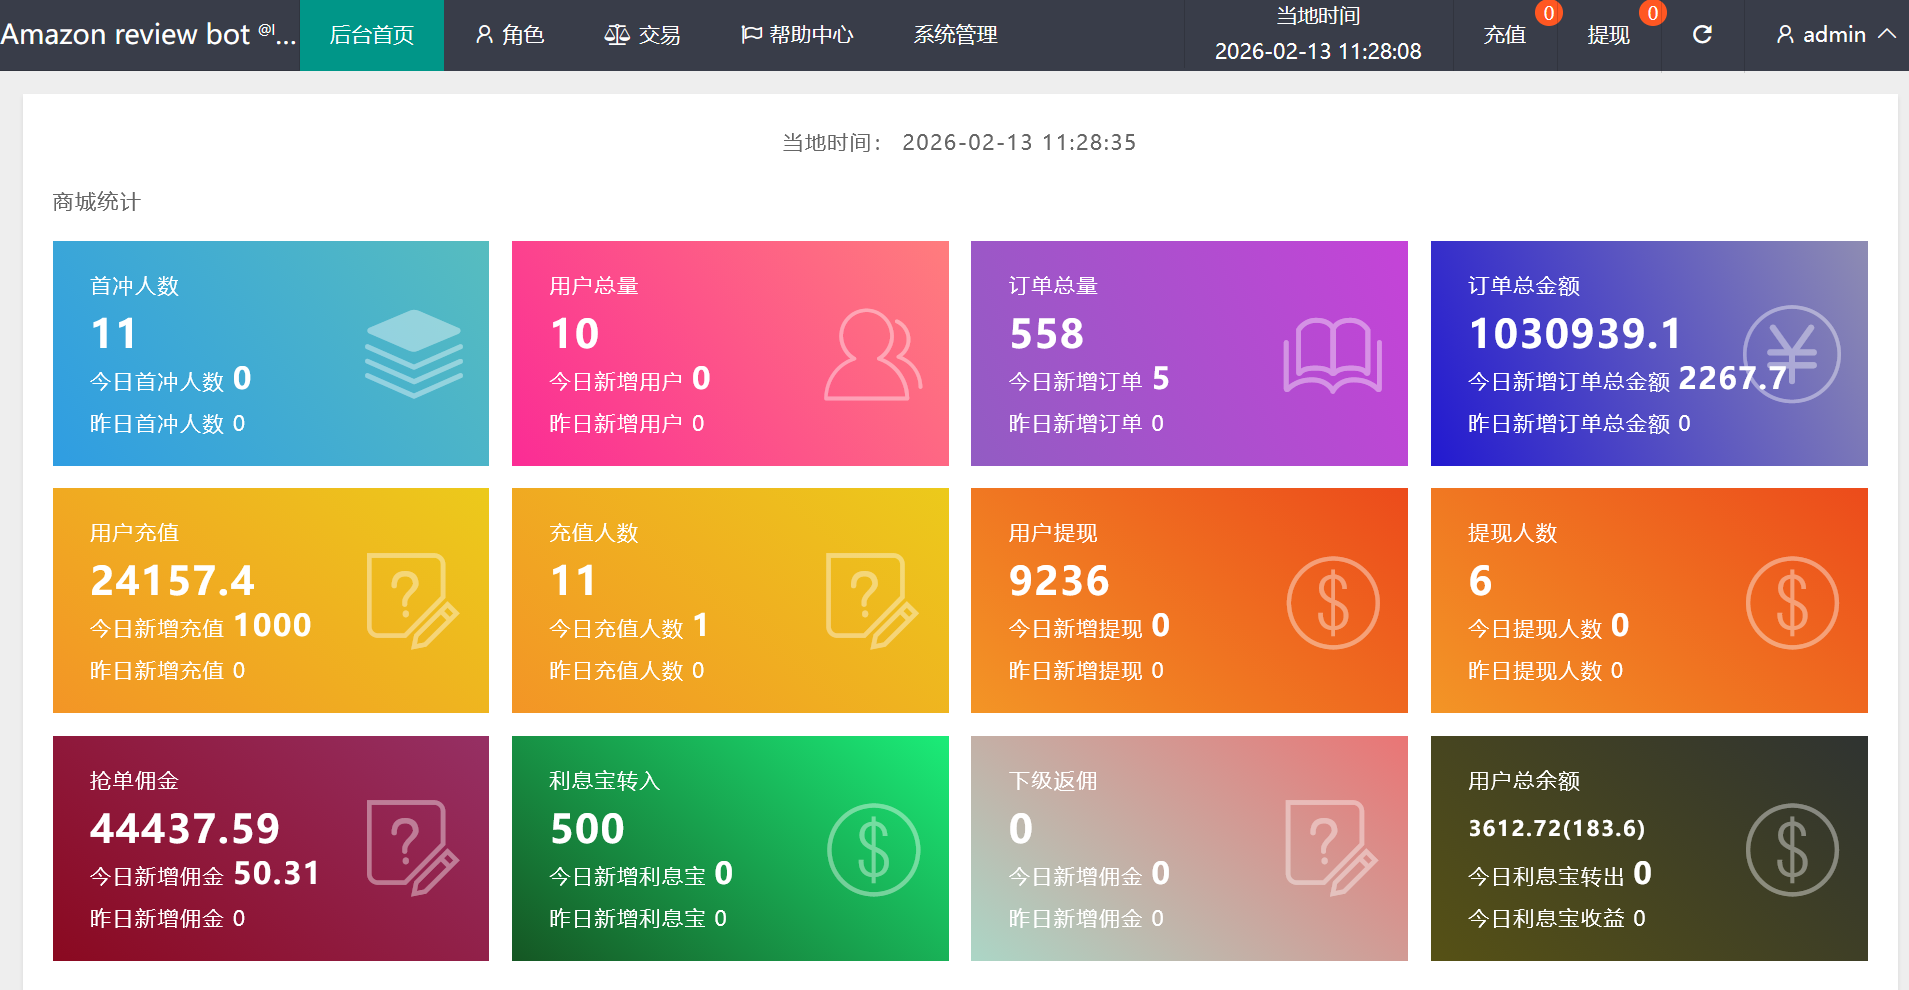Click the 提现 notification button
This screenshot has width=1909, height=990.
click(1609, 35)
